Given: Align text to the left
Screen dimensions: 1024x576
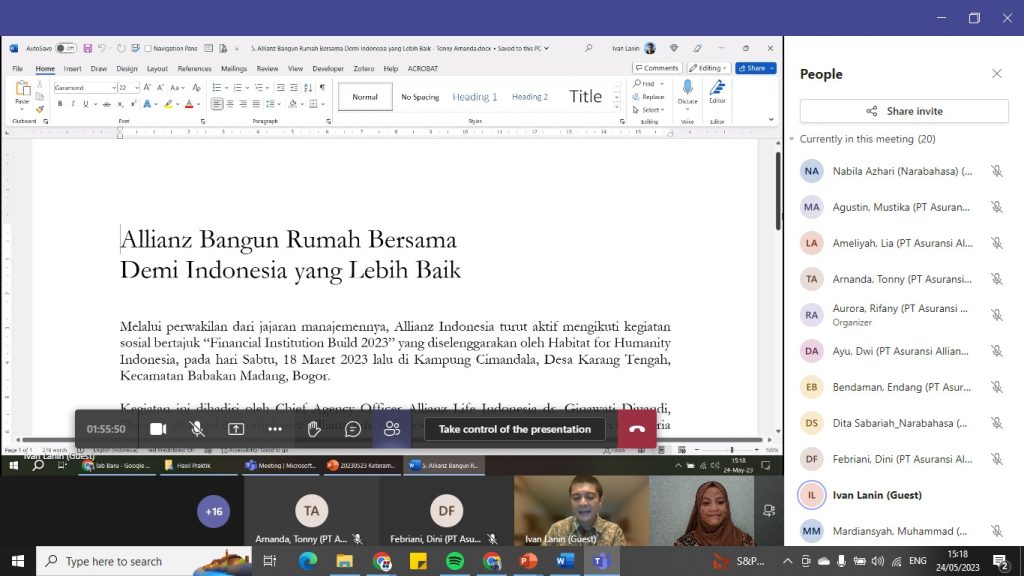Looking at the screenshot, I should [217, 104].
